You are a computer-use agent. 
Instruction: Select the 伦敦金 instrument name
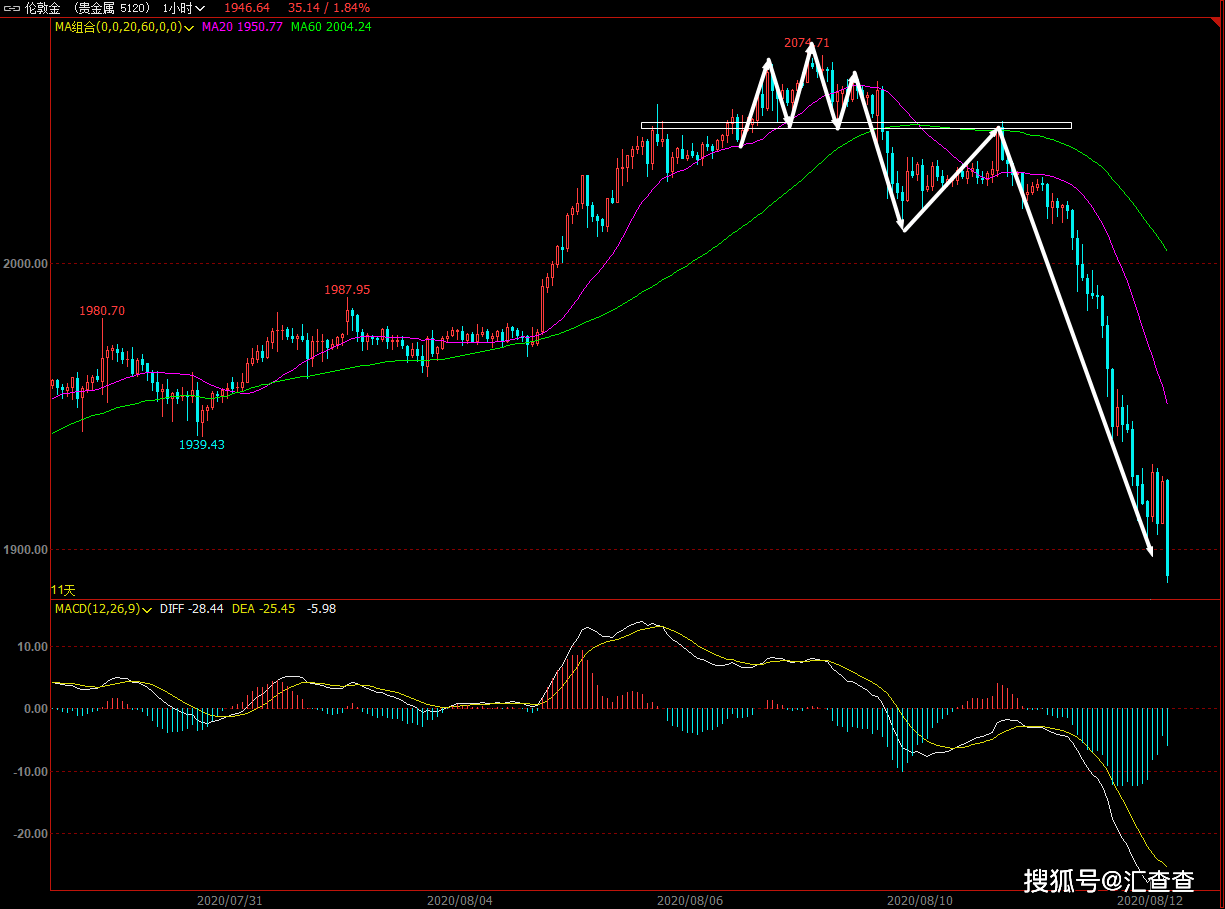pos(40,8)
